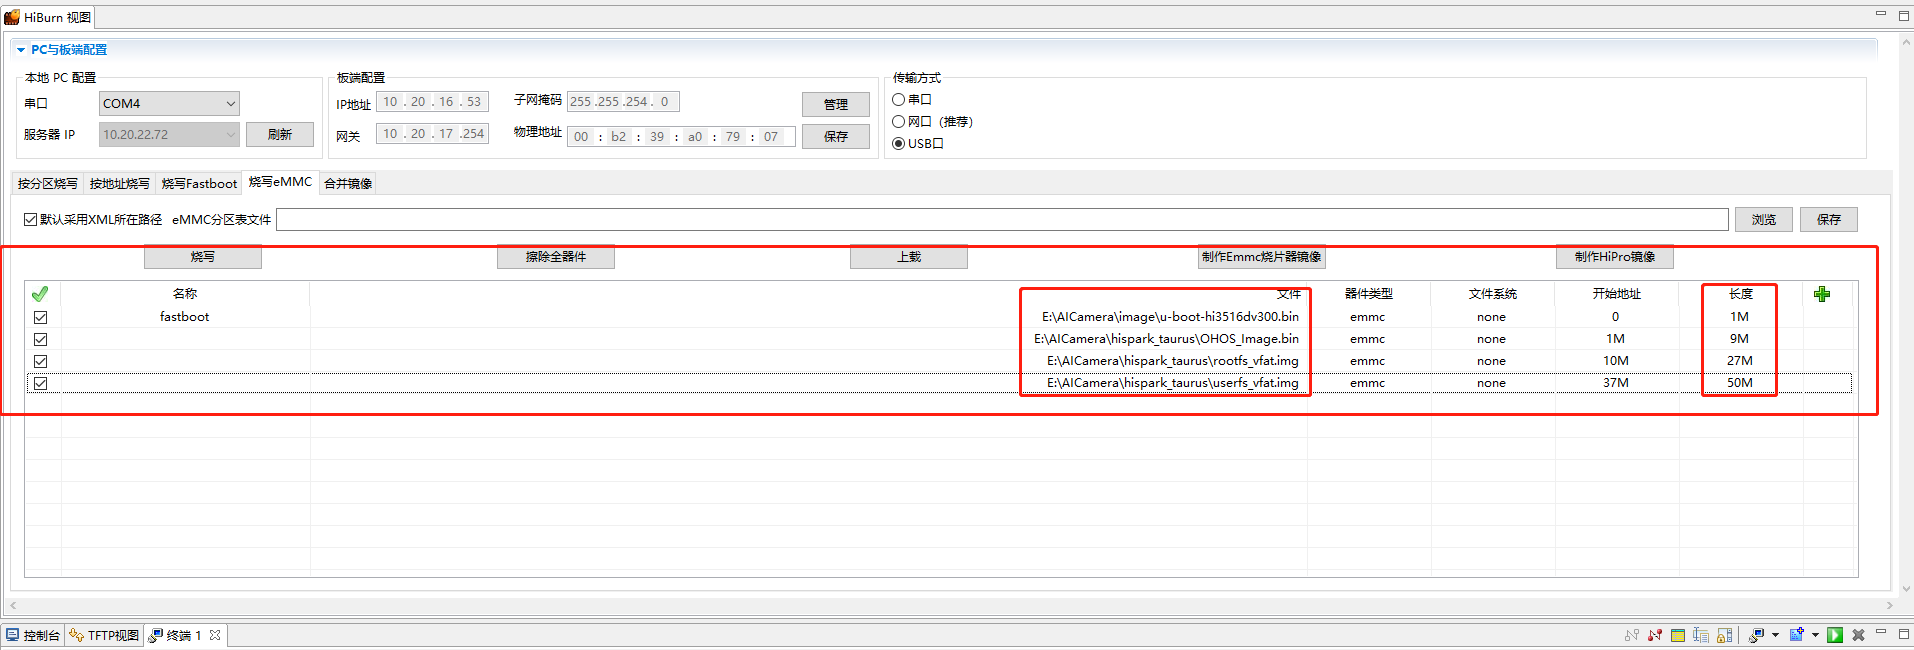Click the red disconnect icon

(1655, 635)
